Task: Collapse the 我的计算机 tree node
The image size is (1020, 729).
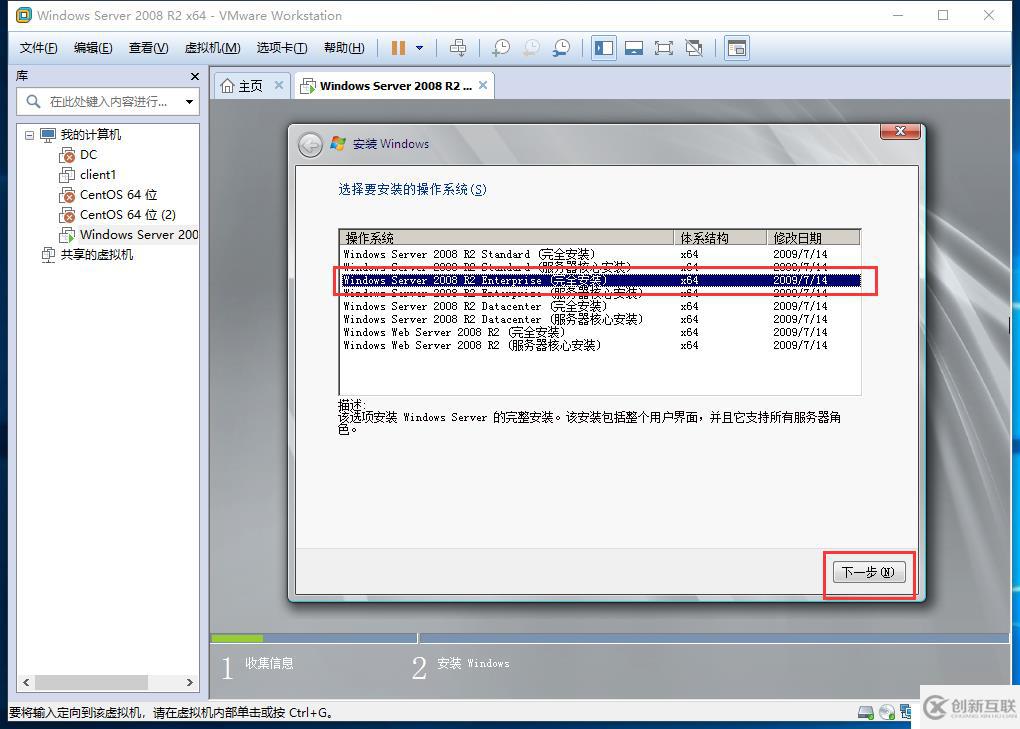Action: [x=29, y=135]
